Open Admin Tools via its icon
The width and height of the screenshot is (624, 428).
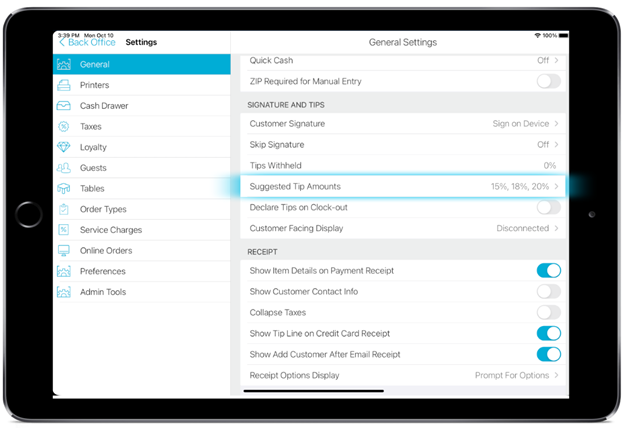[x=64, y=292]
